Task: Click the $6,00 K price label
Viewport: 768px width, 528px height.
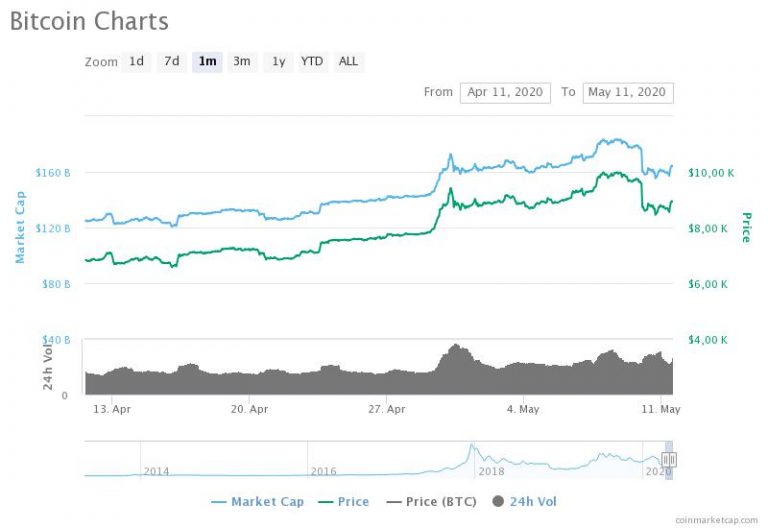Action: pos(708,284)
